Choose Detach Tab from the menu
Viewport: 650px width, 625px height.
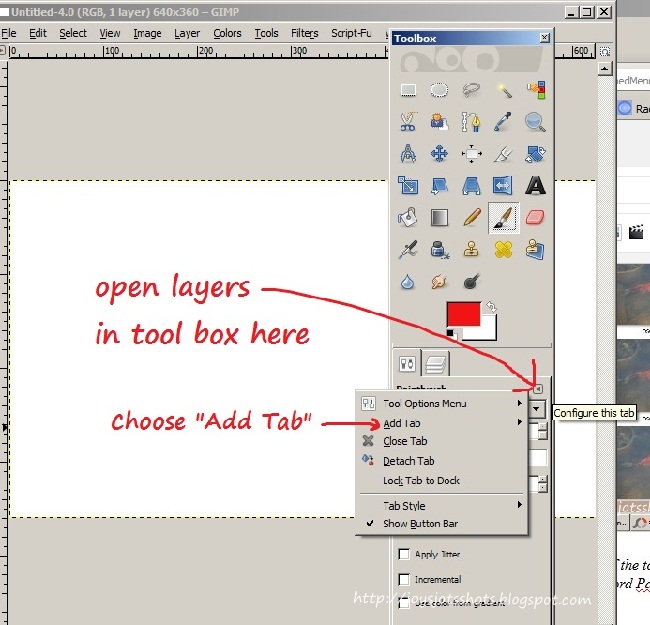point(441,460)
